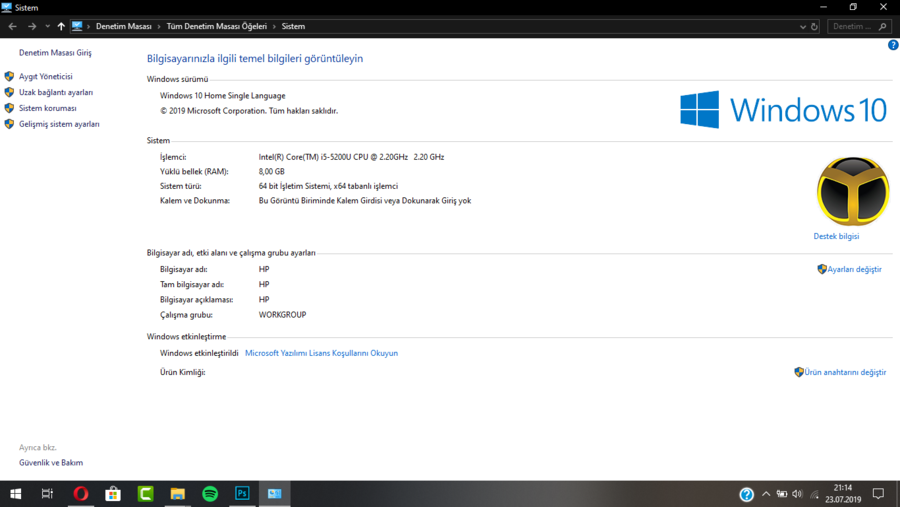Open the Windows Start menu
The image size is (900, 507).
(x=15, y=494)
